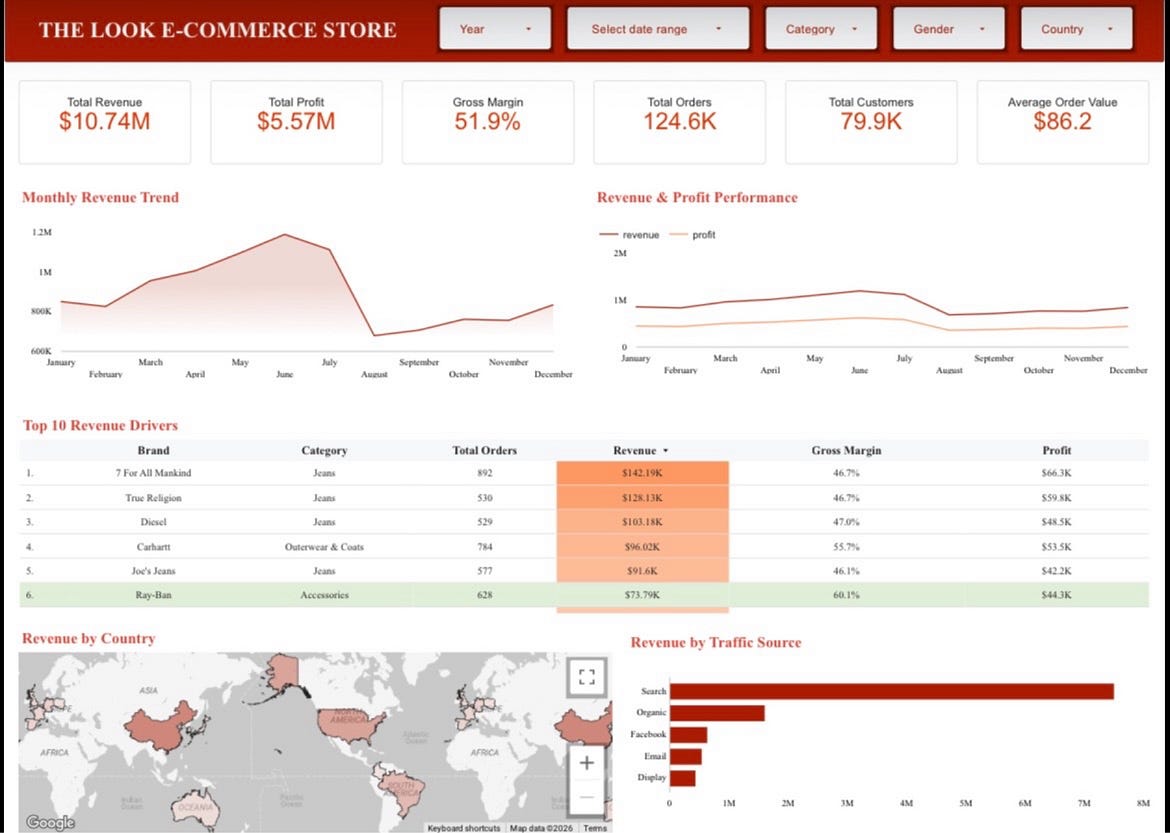Click the Gross Margin 51.9% scorecard

(488, 122)
